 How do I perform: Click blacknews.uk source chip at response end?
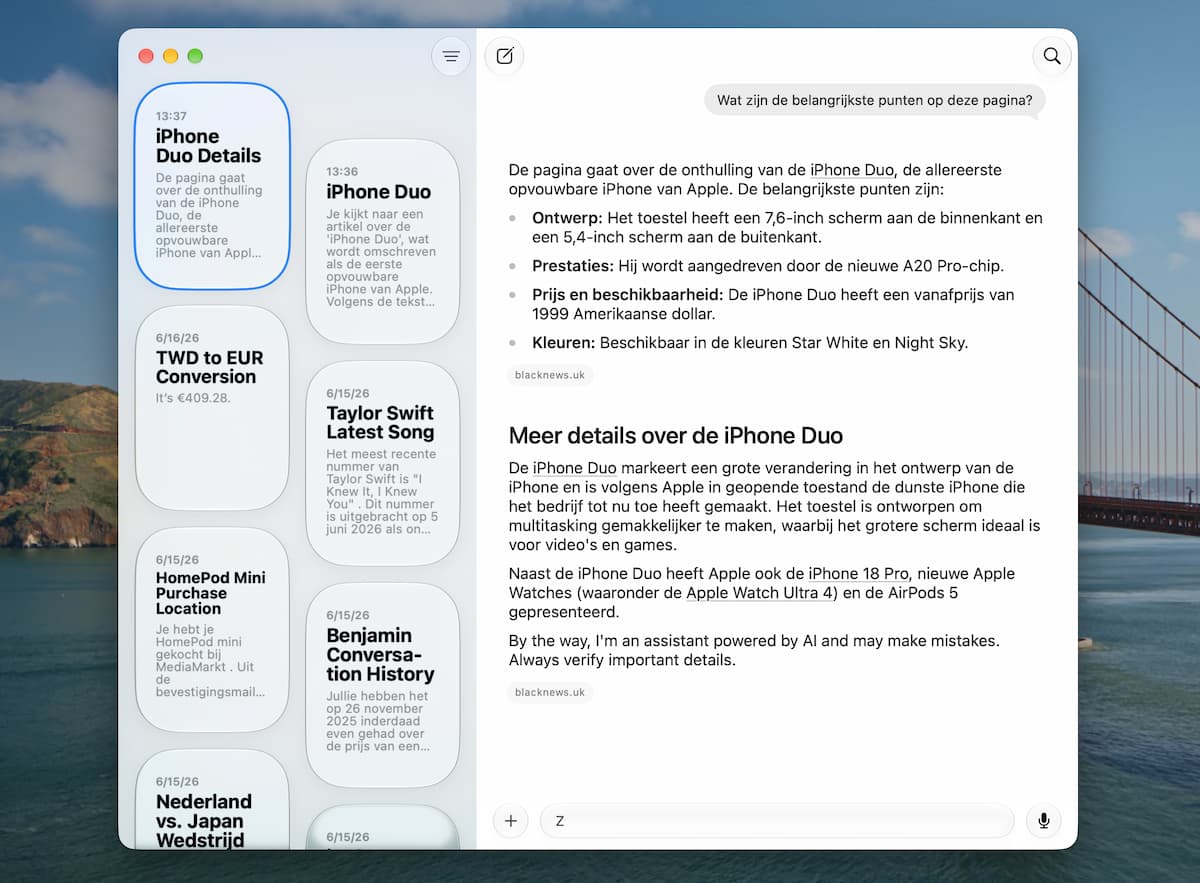pos(550,692)
